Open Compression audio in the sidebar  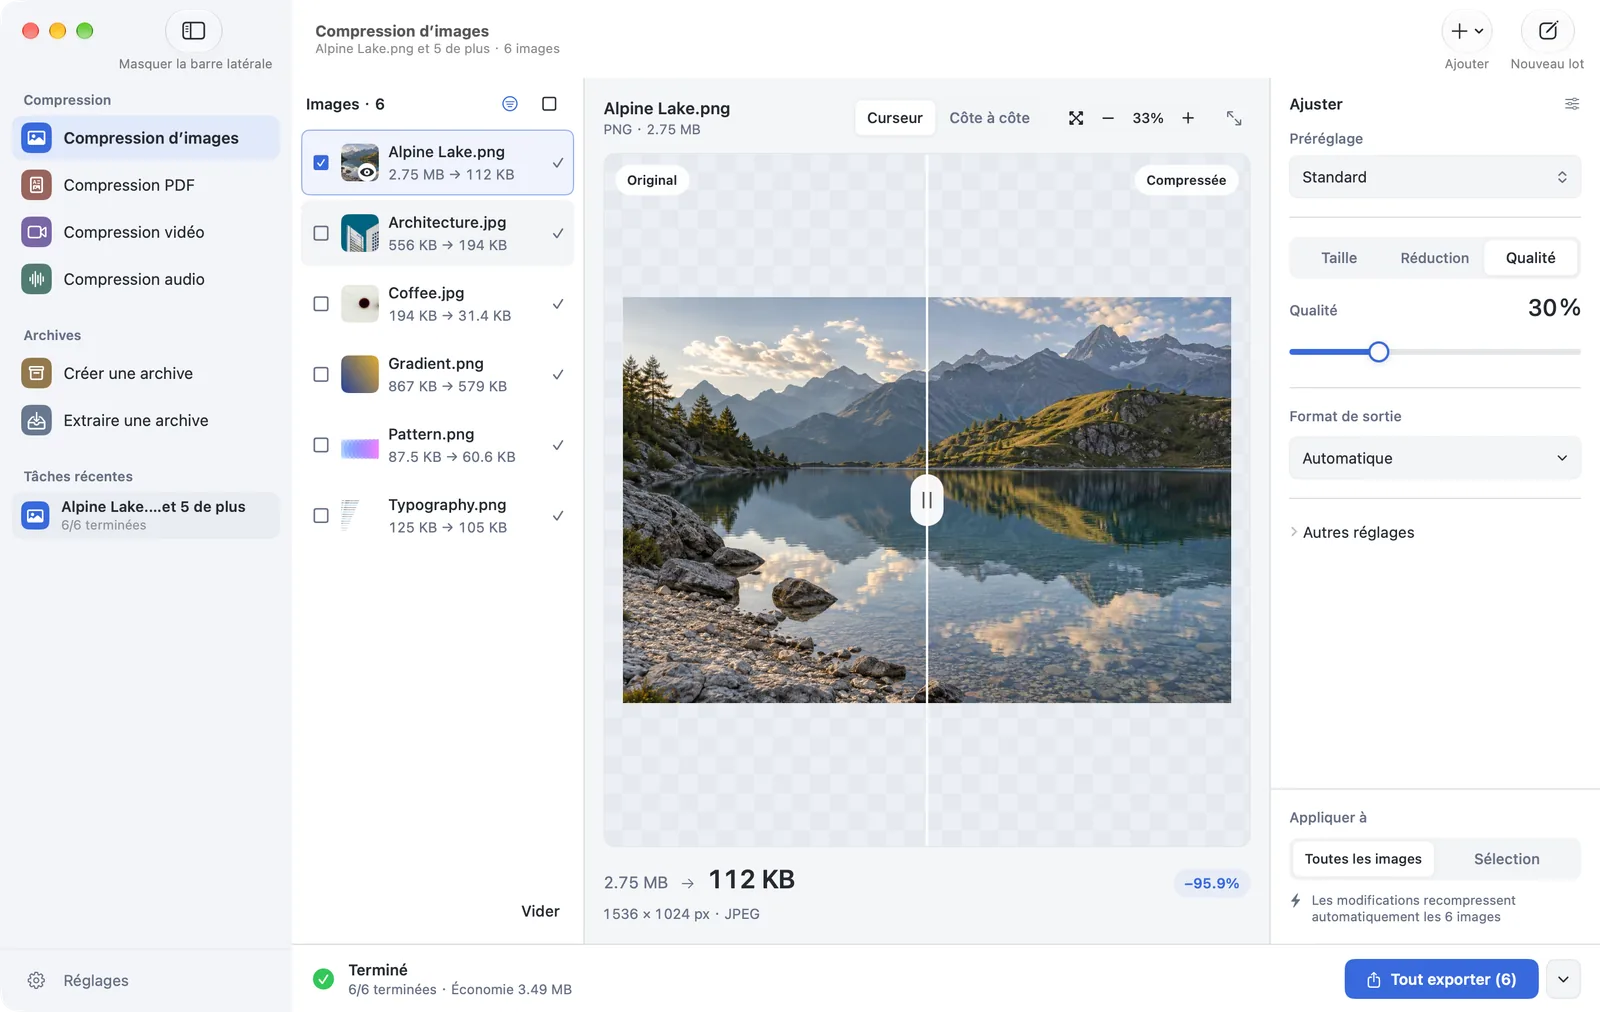pyautogui.click(x=146, y=279)
